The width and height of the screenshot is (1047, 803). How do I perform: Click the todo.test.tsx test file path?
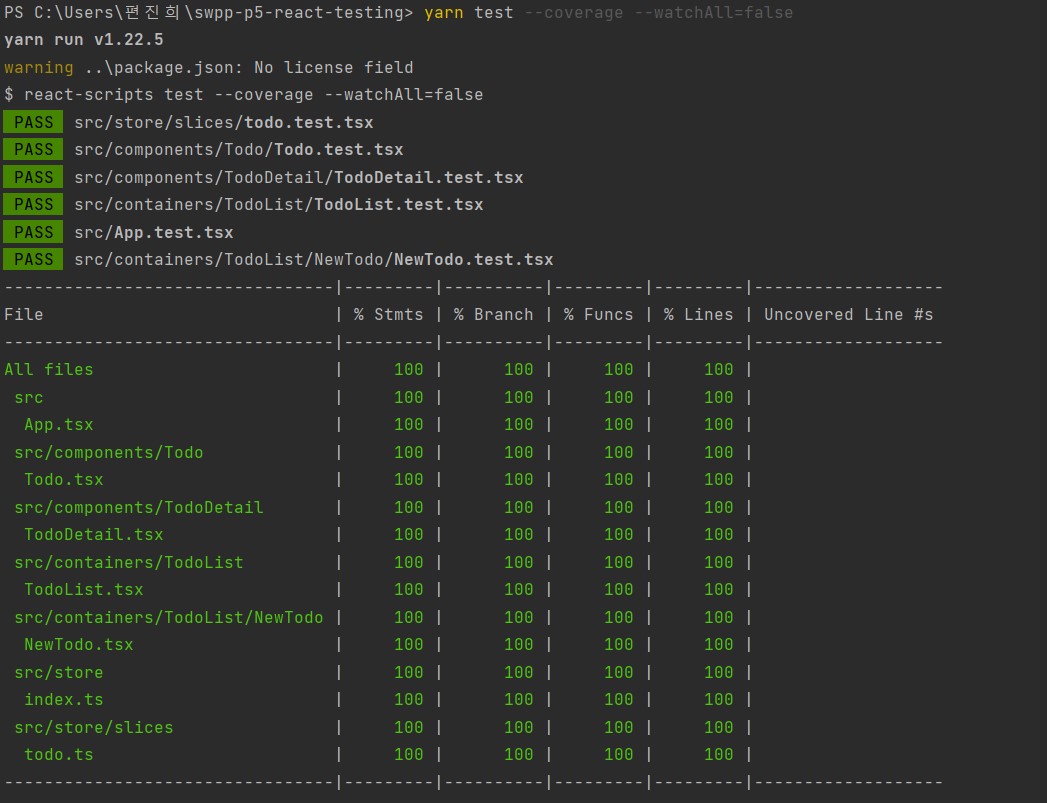[x=224, y=123]
